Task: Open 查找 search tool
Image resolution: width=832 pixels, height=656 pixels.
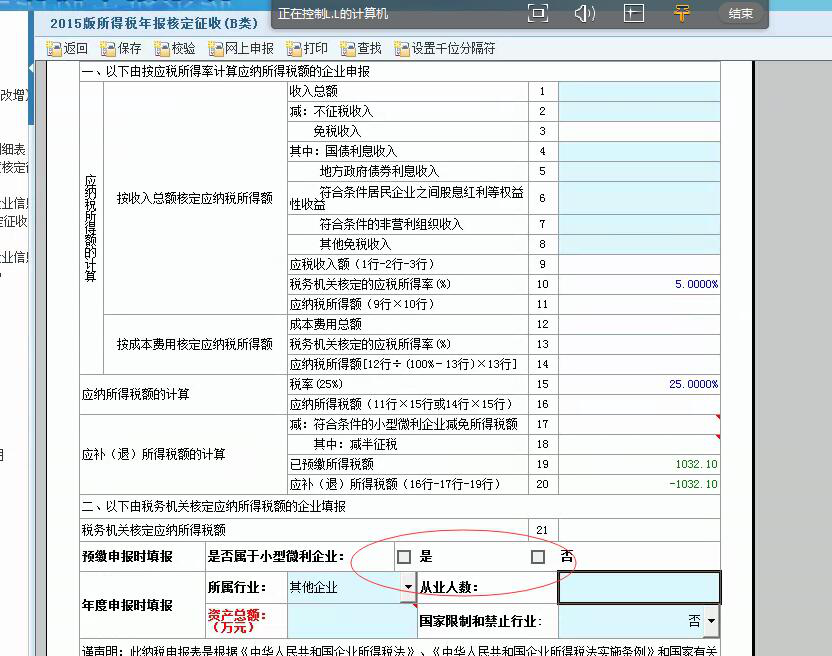Action: click(x=361, y=48)
